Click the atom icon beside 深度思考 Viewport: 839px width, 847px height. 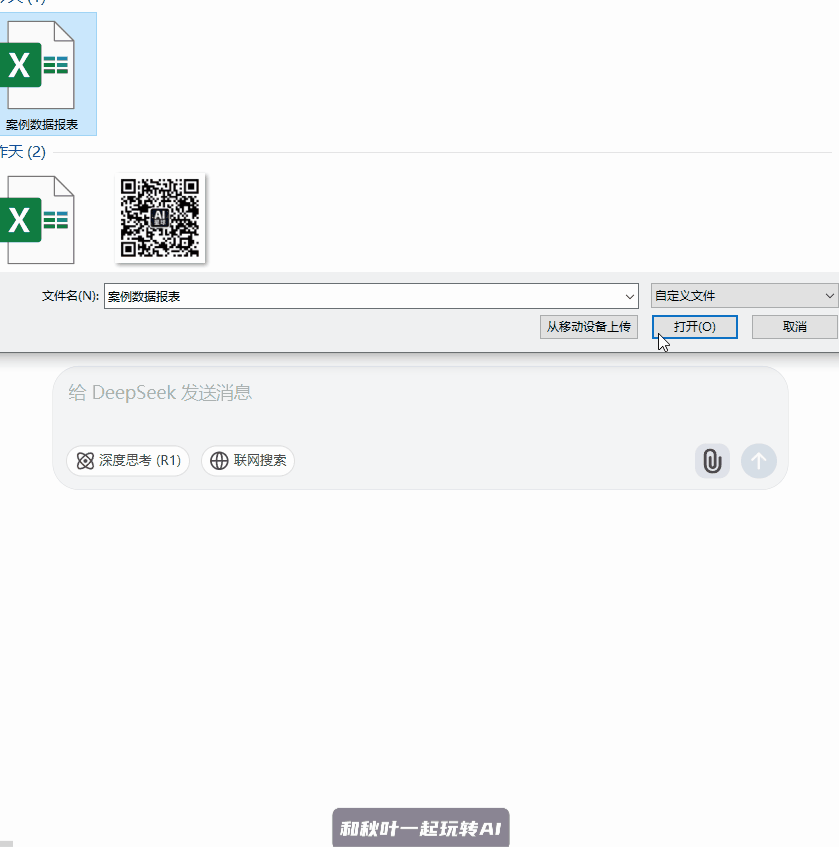pyautogui.click(x=85, y=461)
